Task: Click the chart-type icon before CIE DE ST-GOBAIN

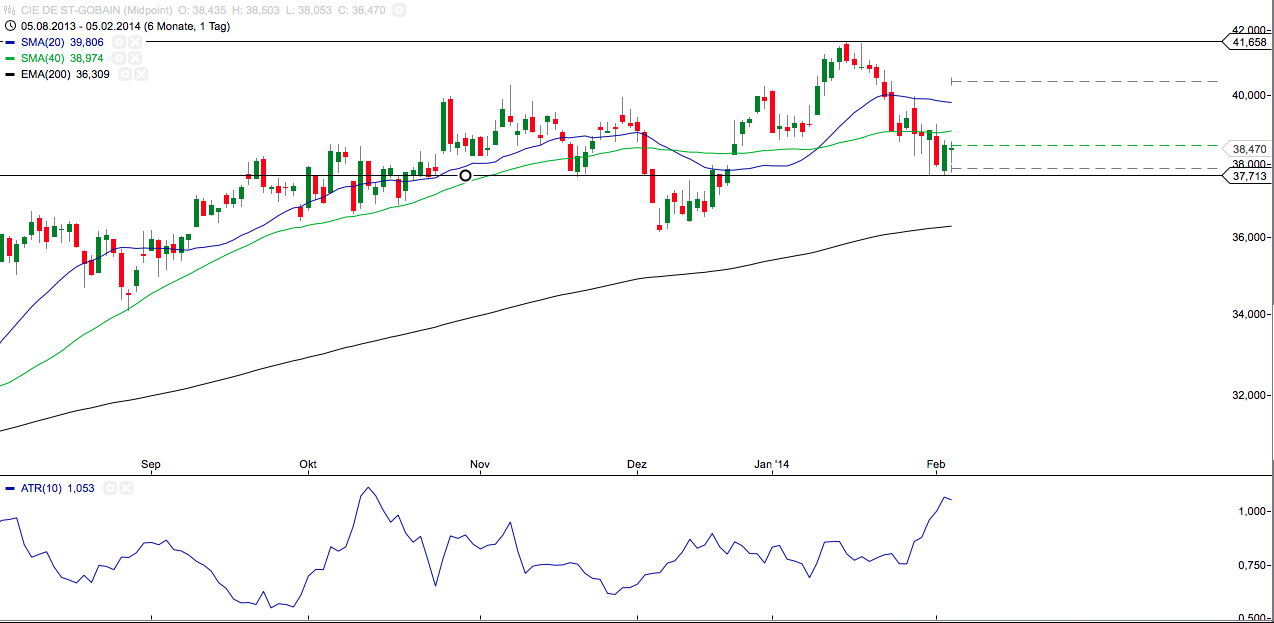Action: coord(10,9)
